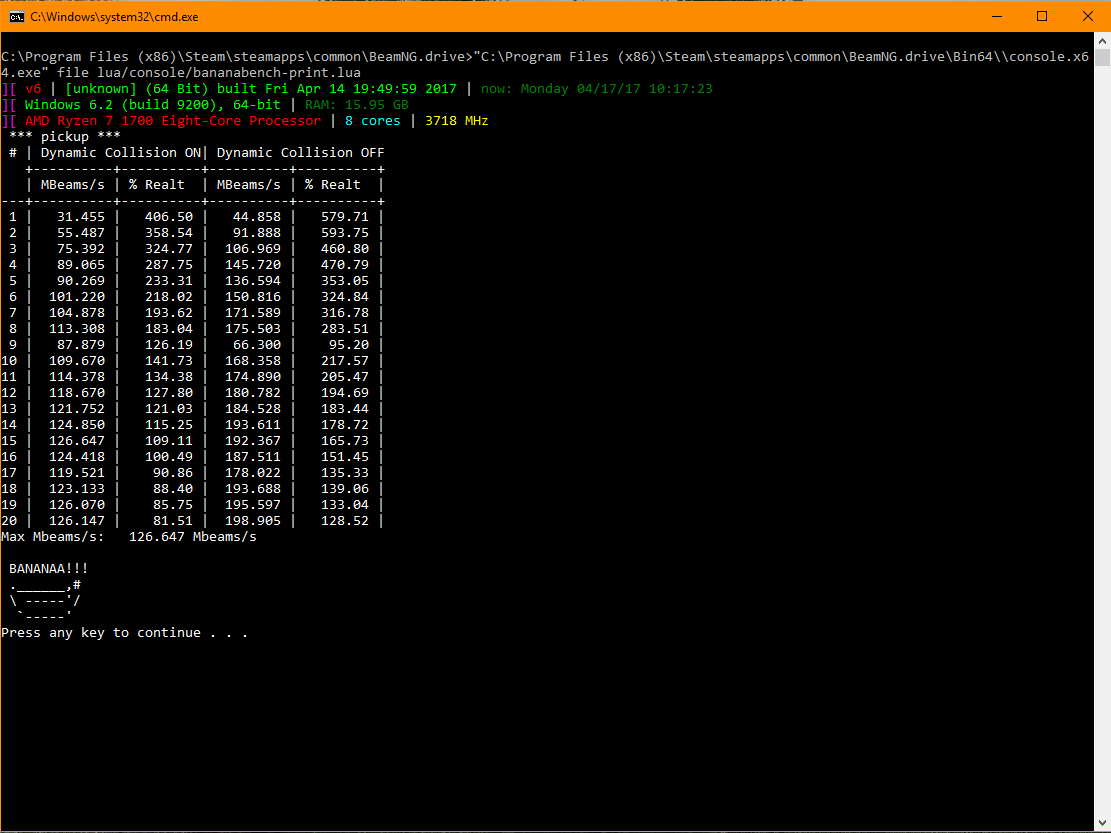Image resolution: width=1111 pixels, height=833 pixels.
Task: Click the 'Max Mbeams/s: 126.647 Mbeams/s' line
Action: 129,537
